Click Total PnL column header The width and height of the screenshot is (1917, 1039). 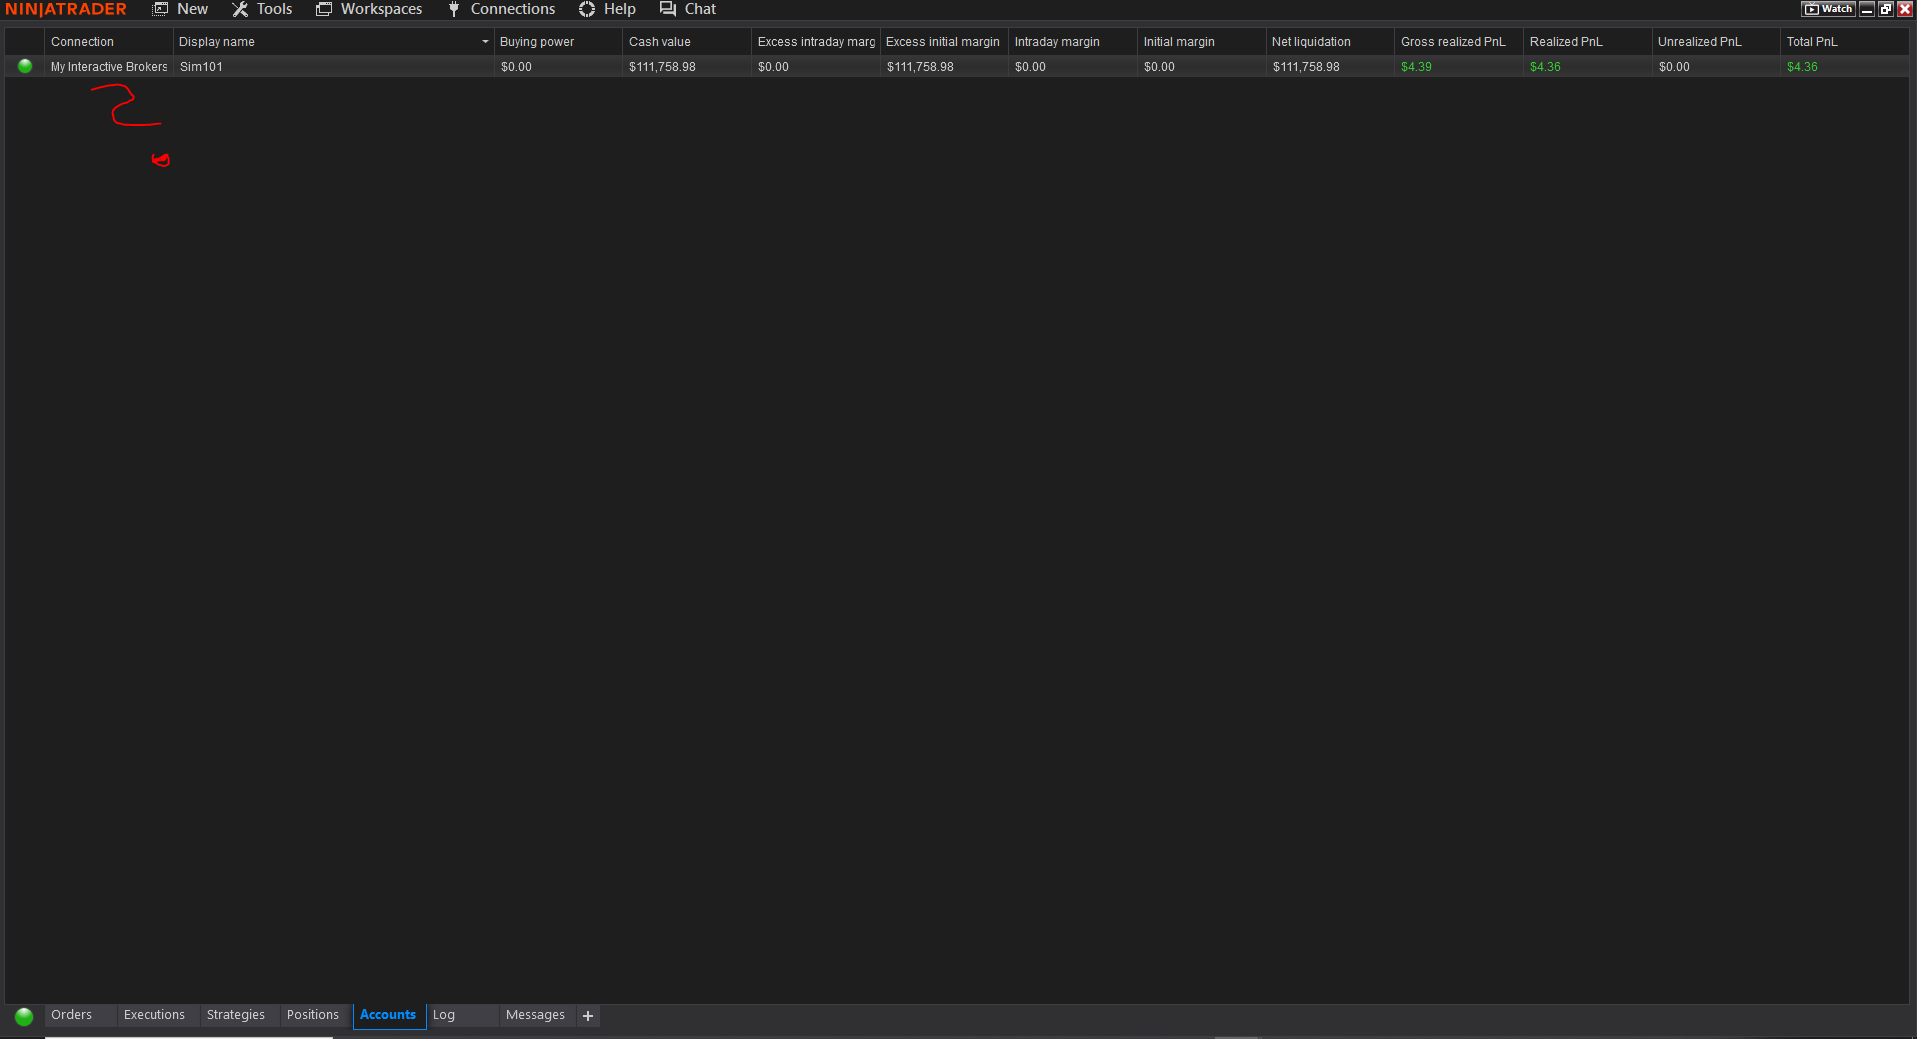(1845, 42)
